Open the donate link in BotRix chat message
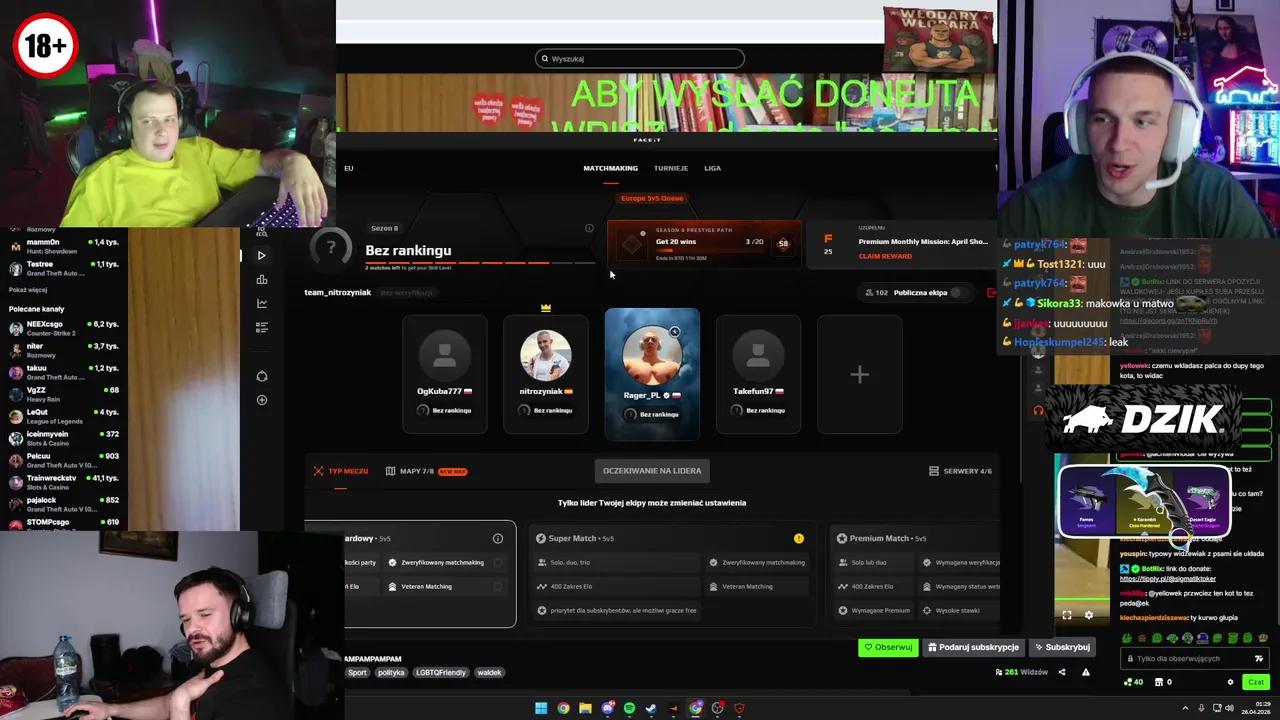 (1168, 579)
